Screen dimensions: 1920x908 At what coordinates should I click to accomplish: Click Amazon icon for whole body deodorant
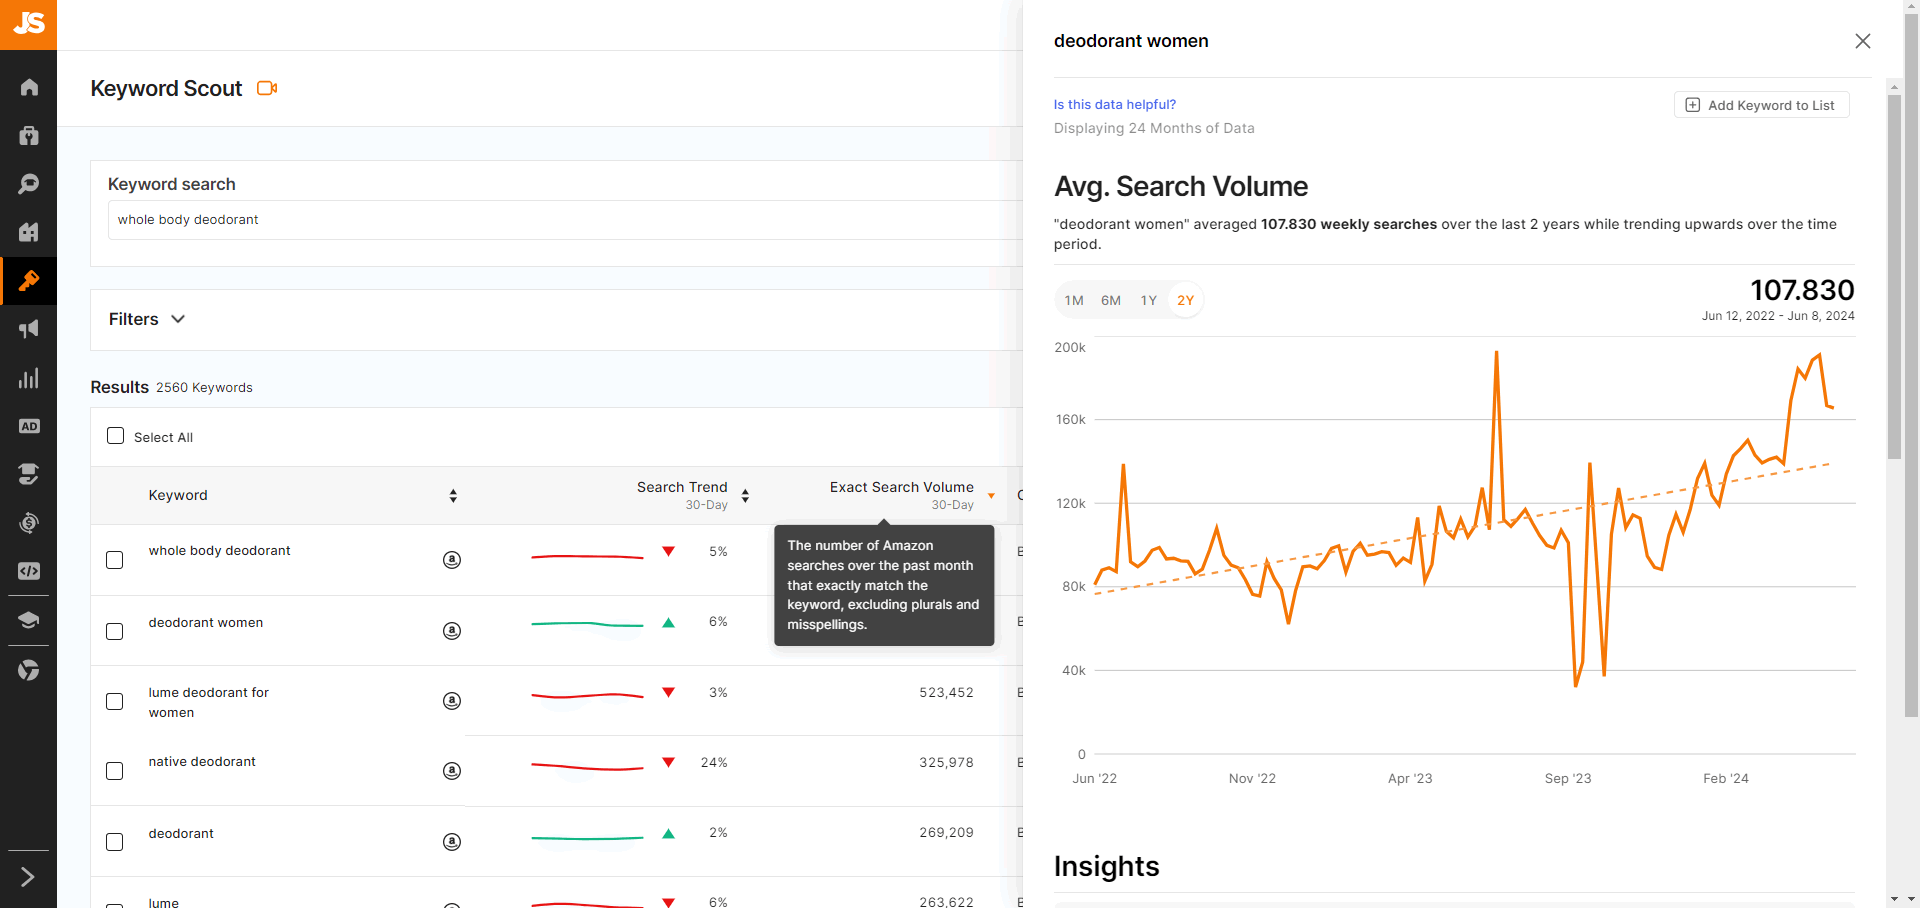(452, 560)
